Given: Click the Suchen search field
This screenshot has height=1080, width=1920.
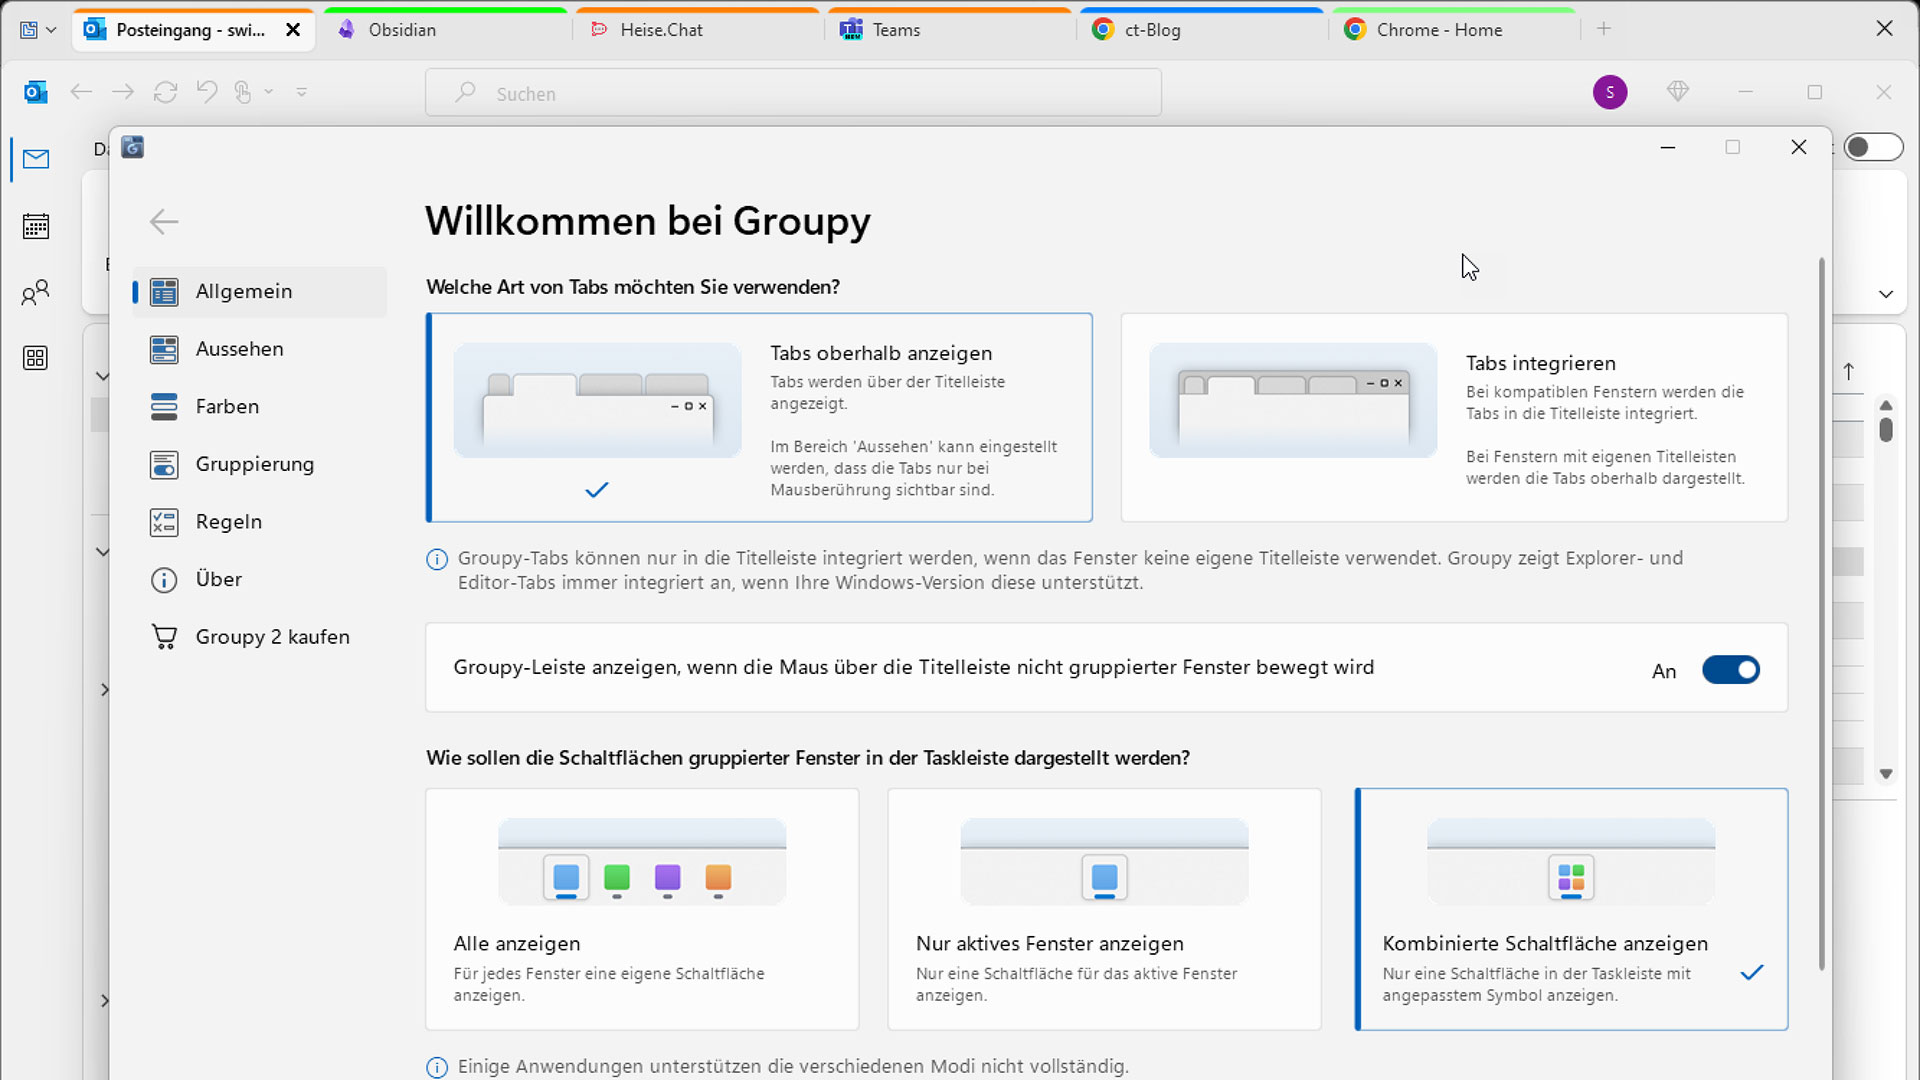Looking at the screenshot, I should (x=793, y=93).
